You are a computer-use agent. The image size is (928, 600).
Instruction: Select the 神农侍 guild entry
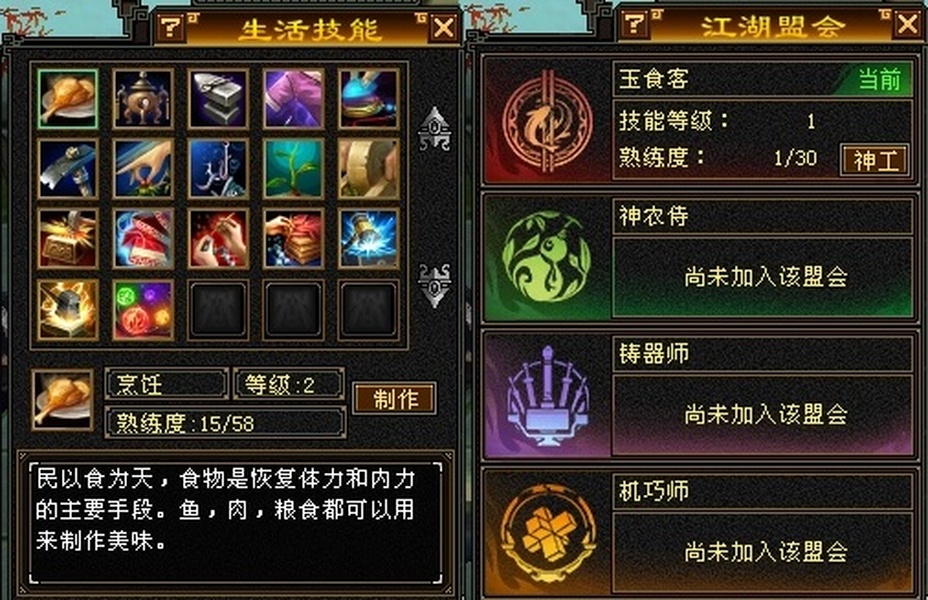click(699, 257)
